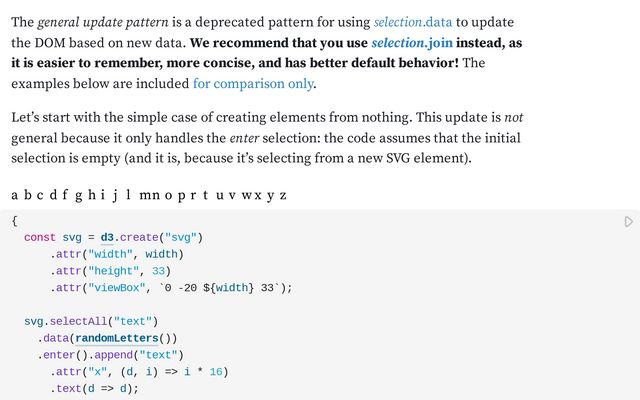Viewport: 640px width, 400px height.
Task: Click the letter 'z' in SVG output
Action: 283,195
